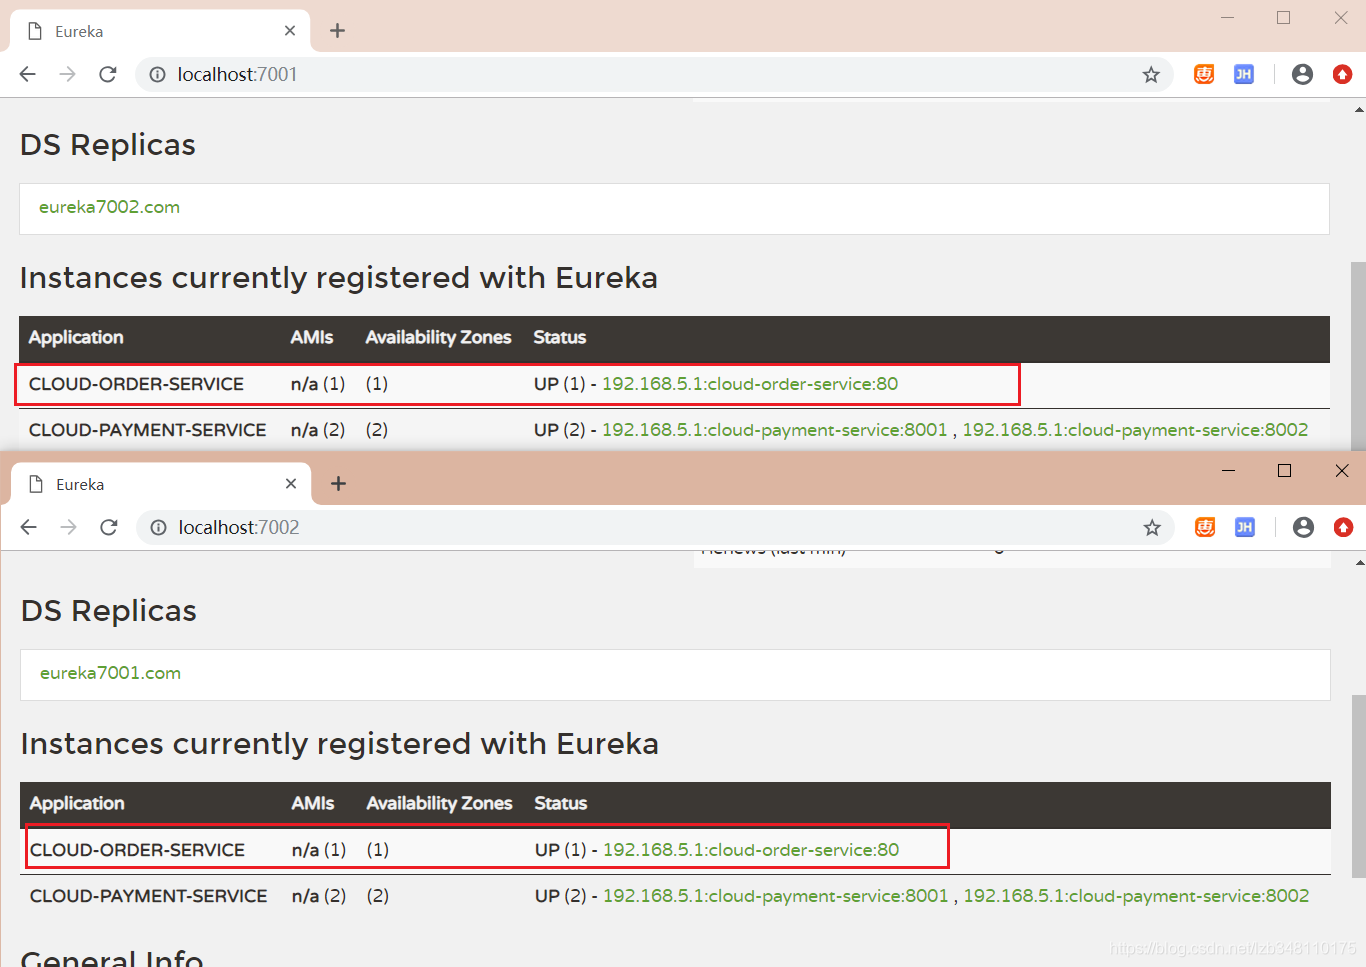Reload the localhost:7001 page

tap(108, 74)
